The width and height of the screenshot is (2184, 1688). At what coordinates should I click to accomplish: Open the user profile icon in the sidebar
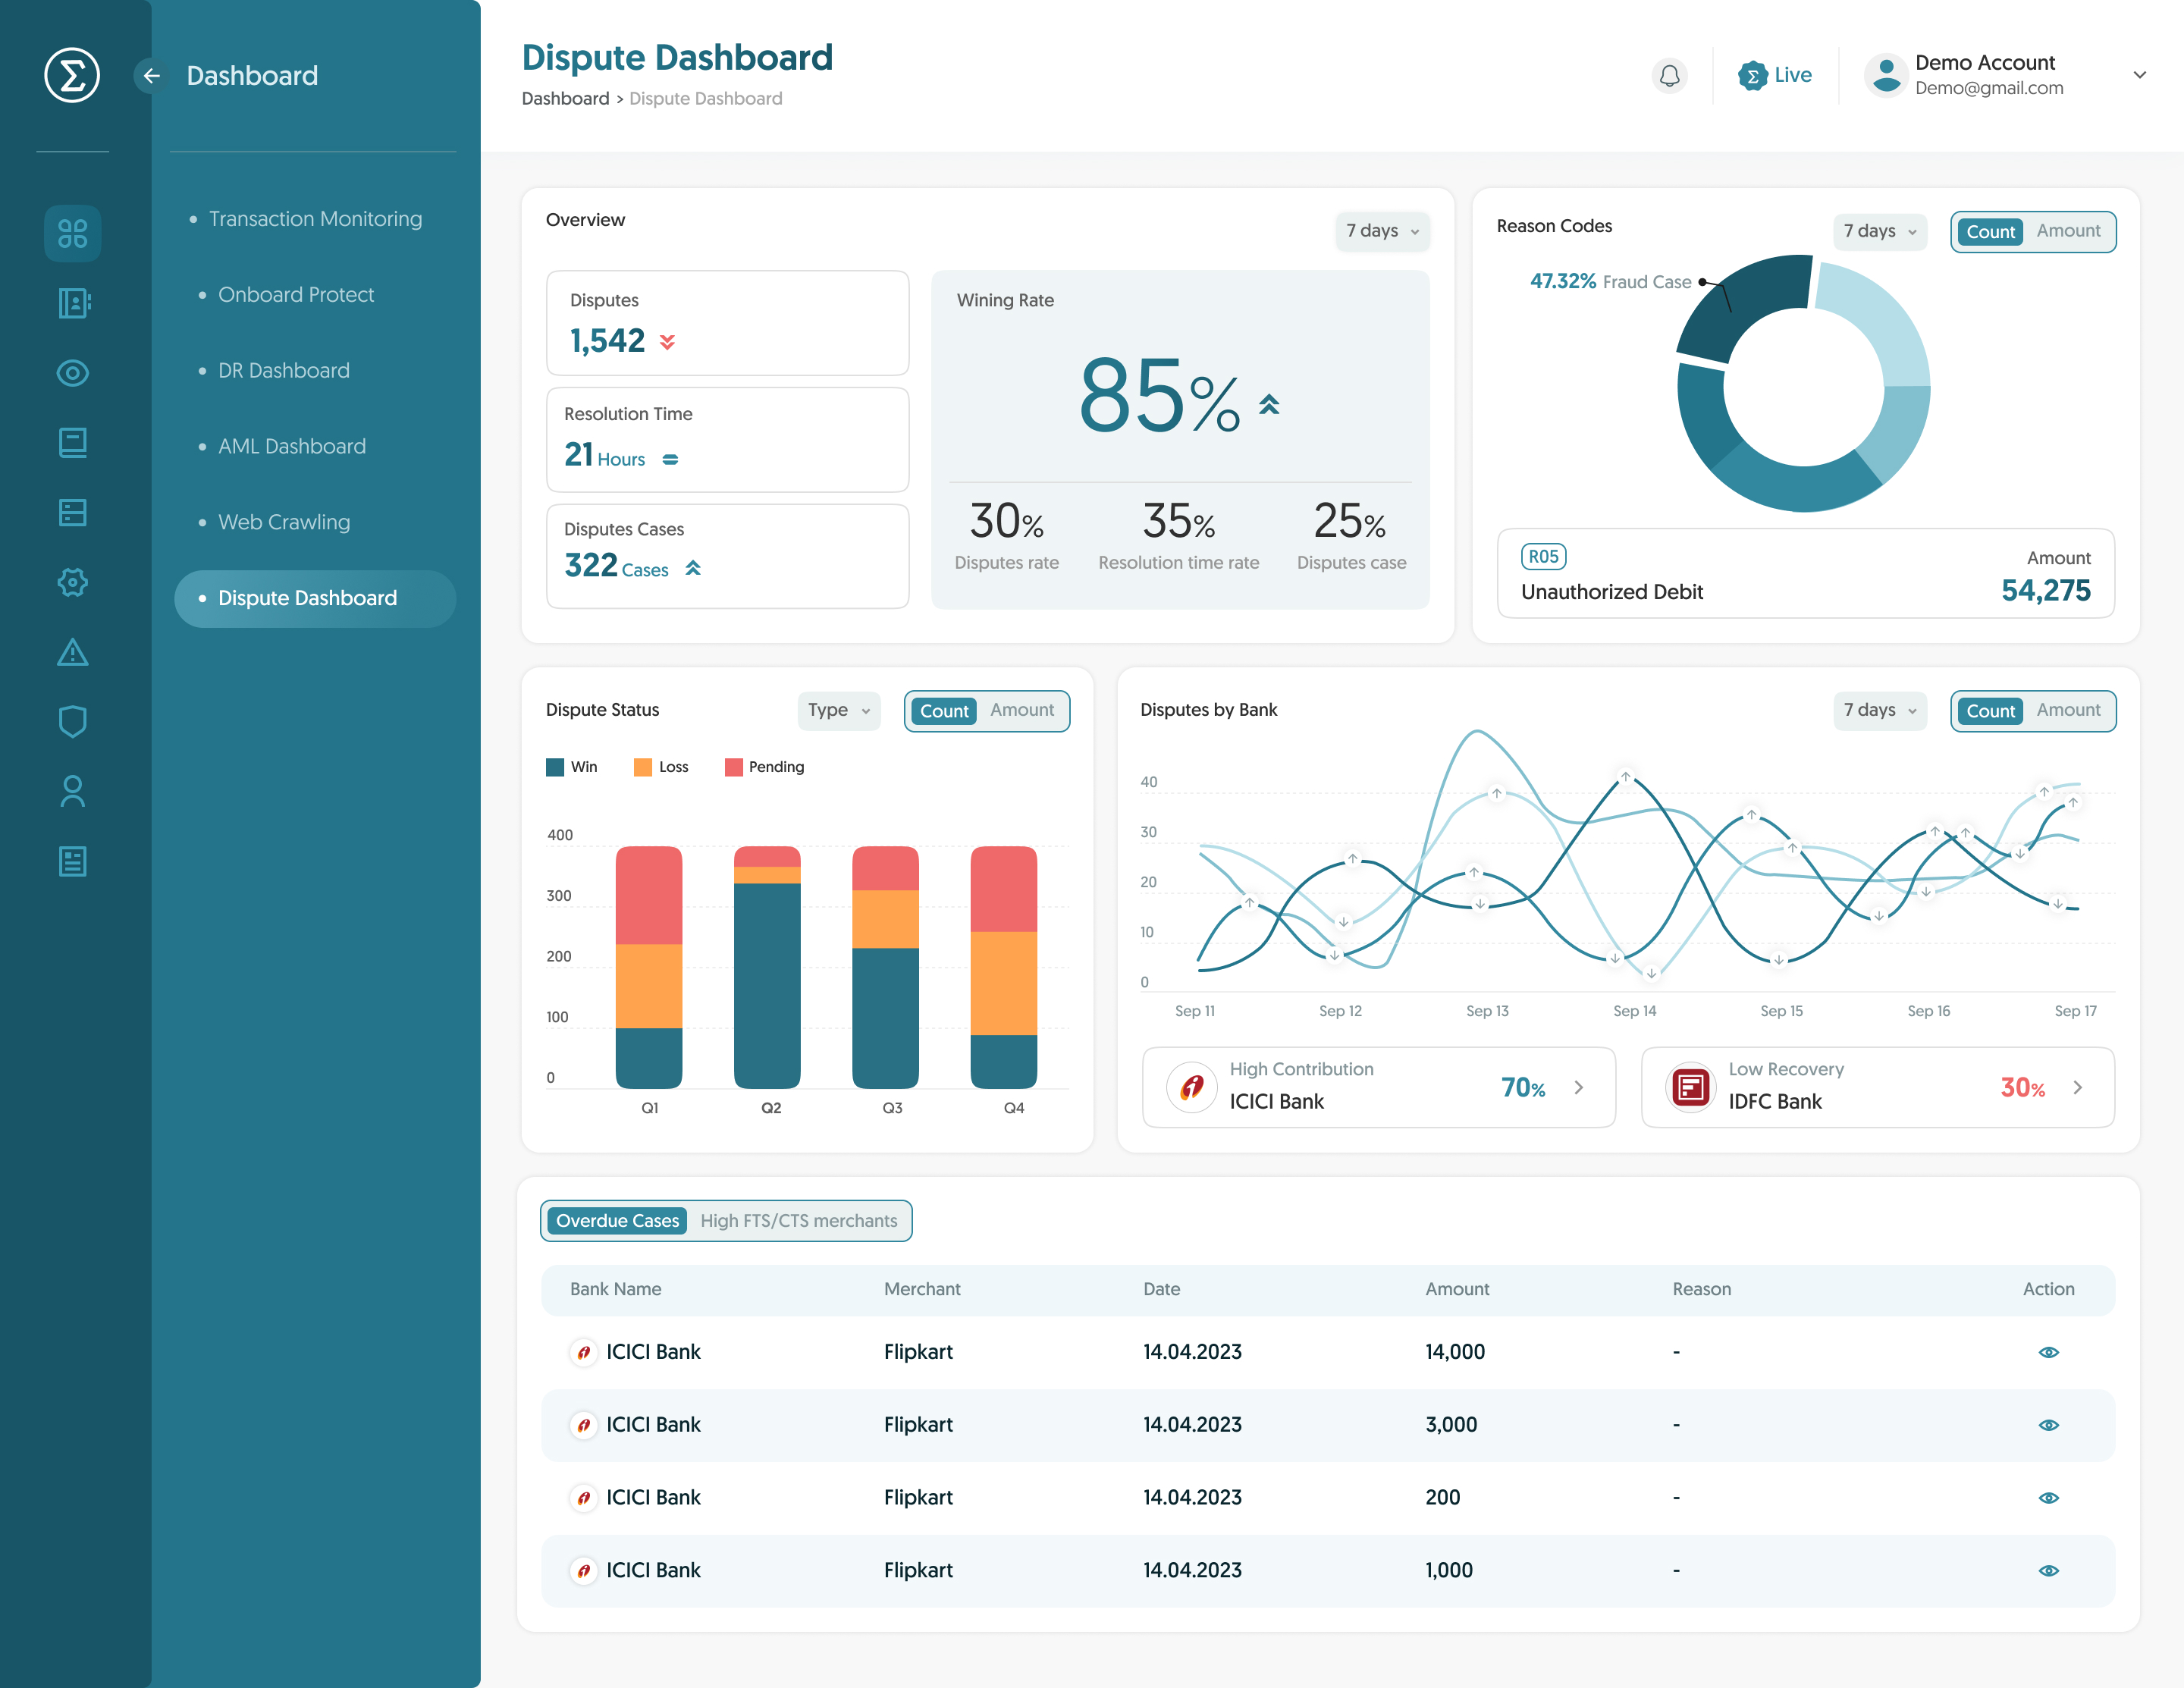click(x=71, y=790)
